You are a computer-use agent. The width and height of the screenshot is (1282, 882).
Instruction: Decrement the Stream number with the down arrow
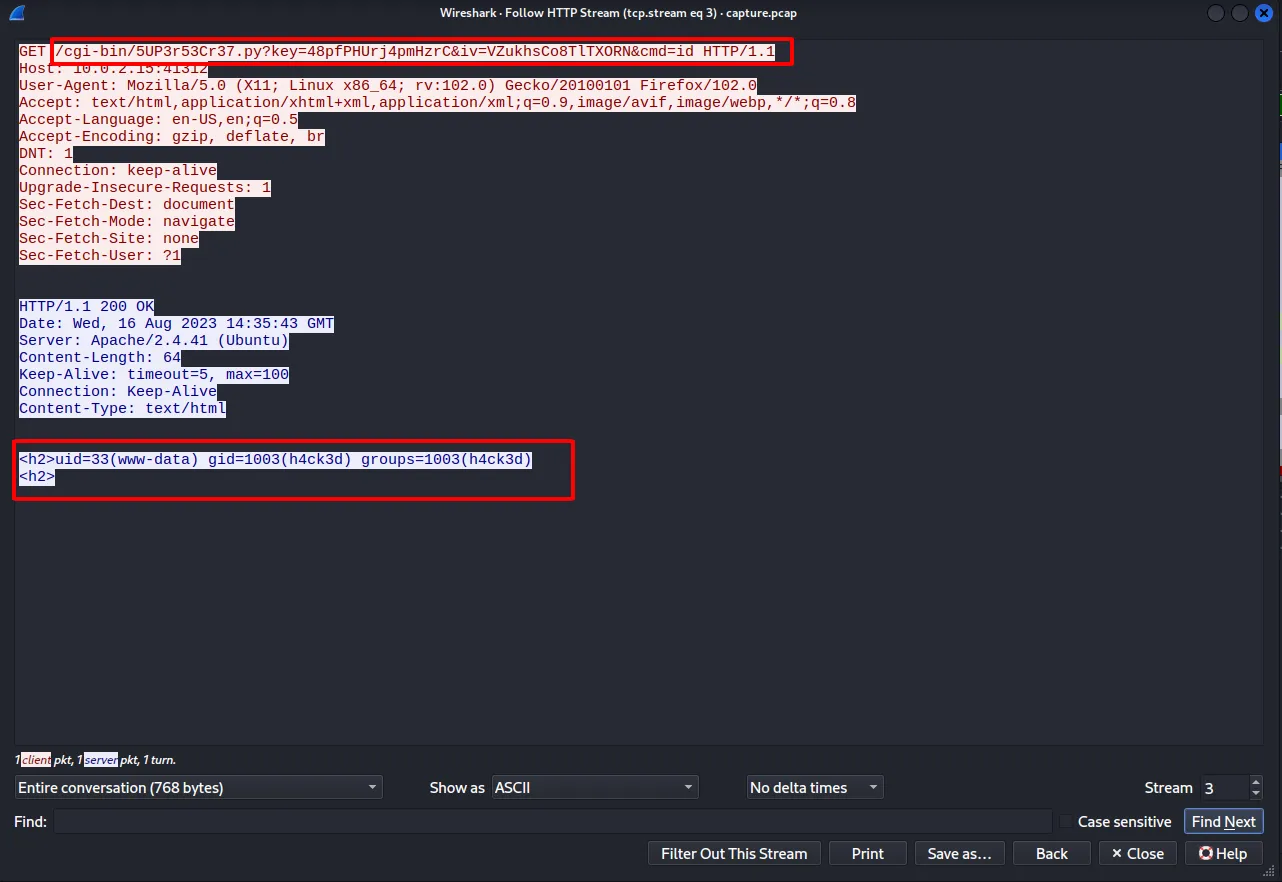click(x=1256, y=794)
